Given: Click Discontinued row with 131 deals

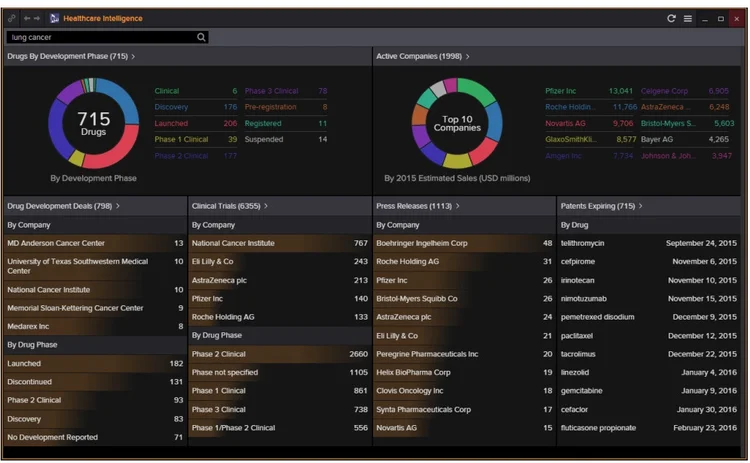Looking at the screenshot, I should click(x=95, y=382).
